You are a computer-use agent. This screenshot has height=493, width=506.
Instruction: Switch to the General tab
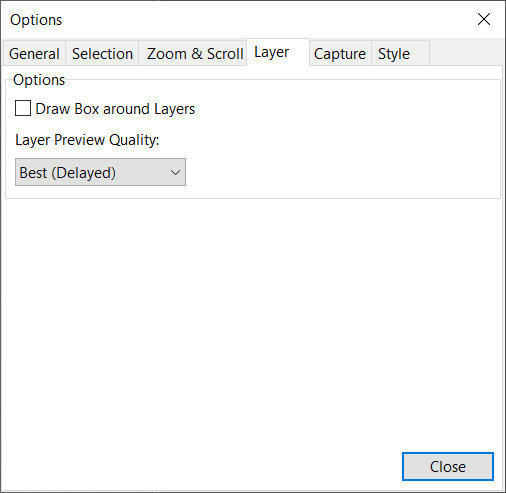click(34, 53)
